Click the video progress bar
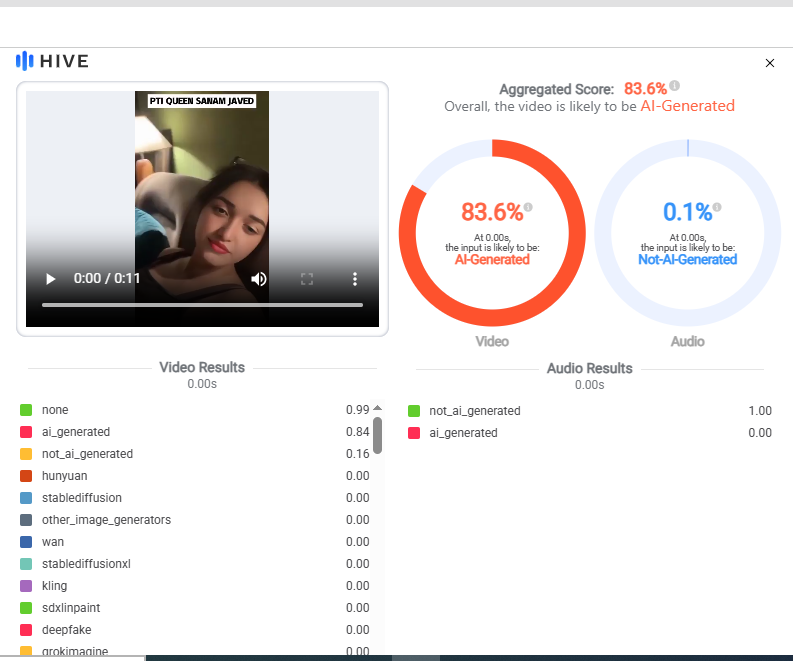 [x=202, y=305]
